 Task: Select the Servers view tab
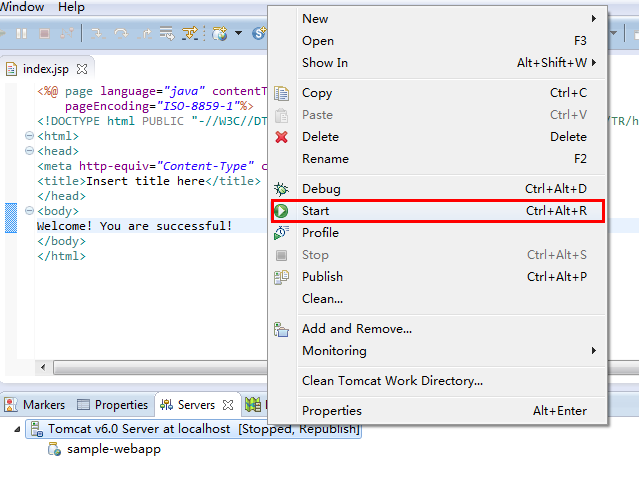(196, 405)
